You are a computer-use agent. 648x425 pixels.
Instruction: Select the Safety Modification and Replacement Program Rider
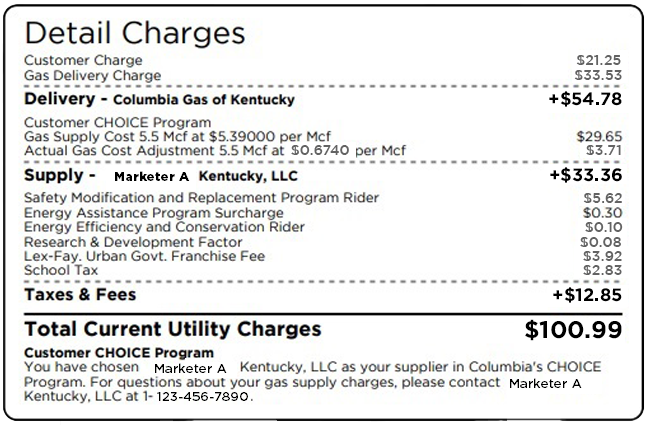pos(201,198)
